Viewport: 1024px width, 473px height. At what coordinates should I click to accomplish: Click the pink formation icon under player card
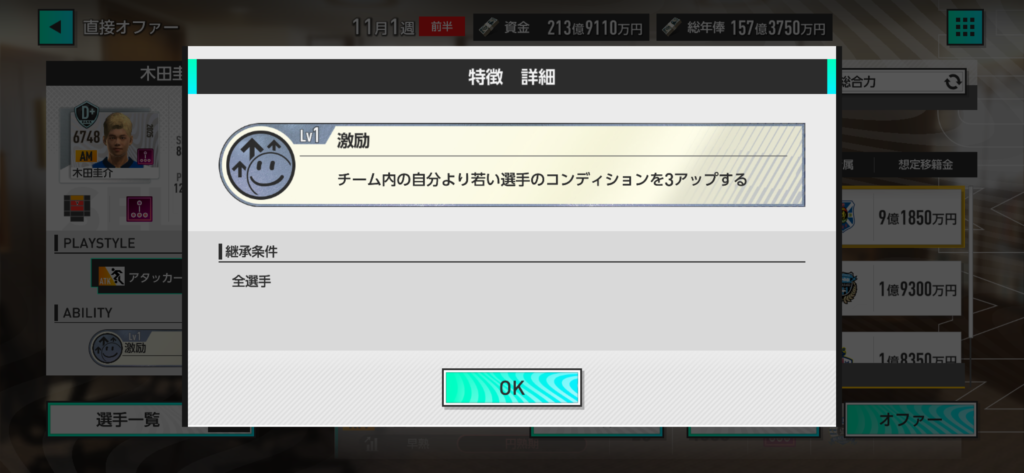(140, 208)
